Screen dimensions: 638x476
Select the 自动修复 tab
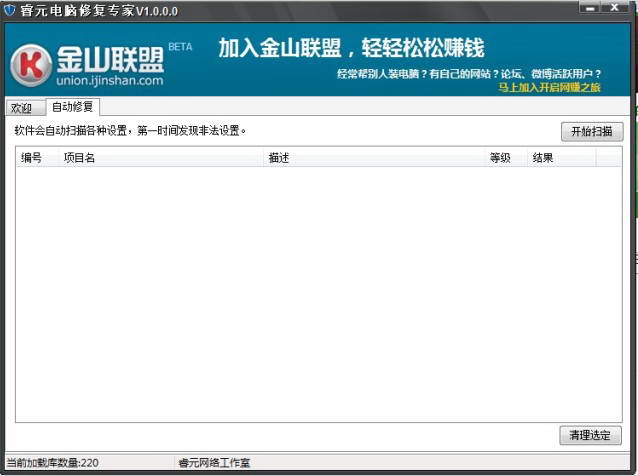pos(72,107)
